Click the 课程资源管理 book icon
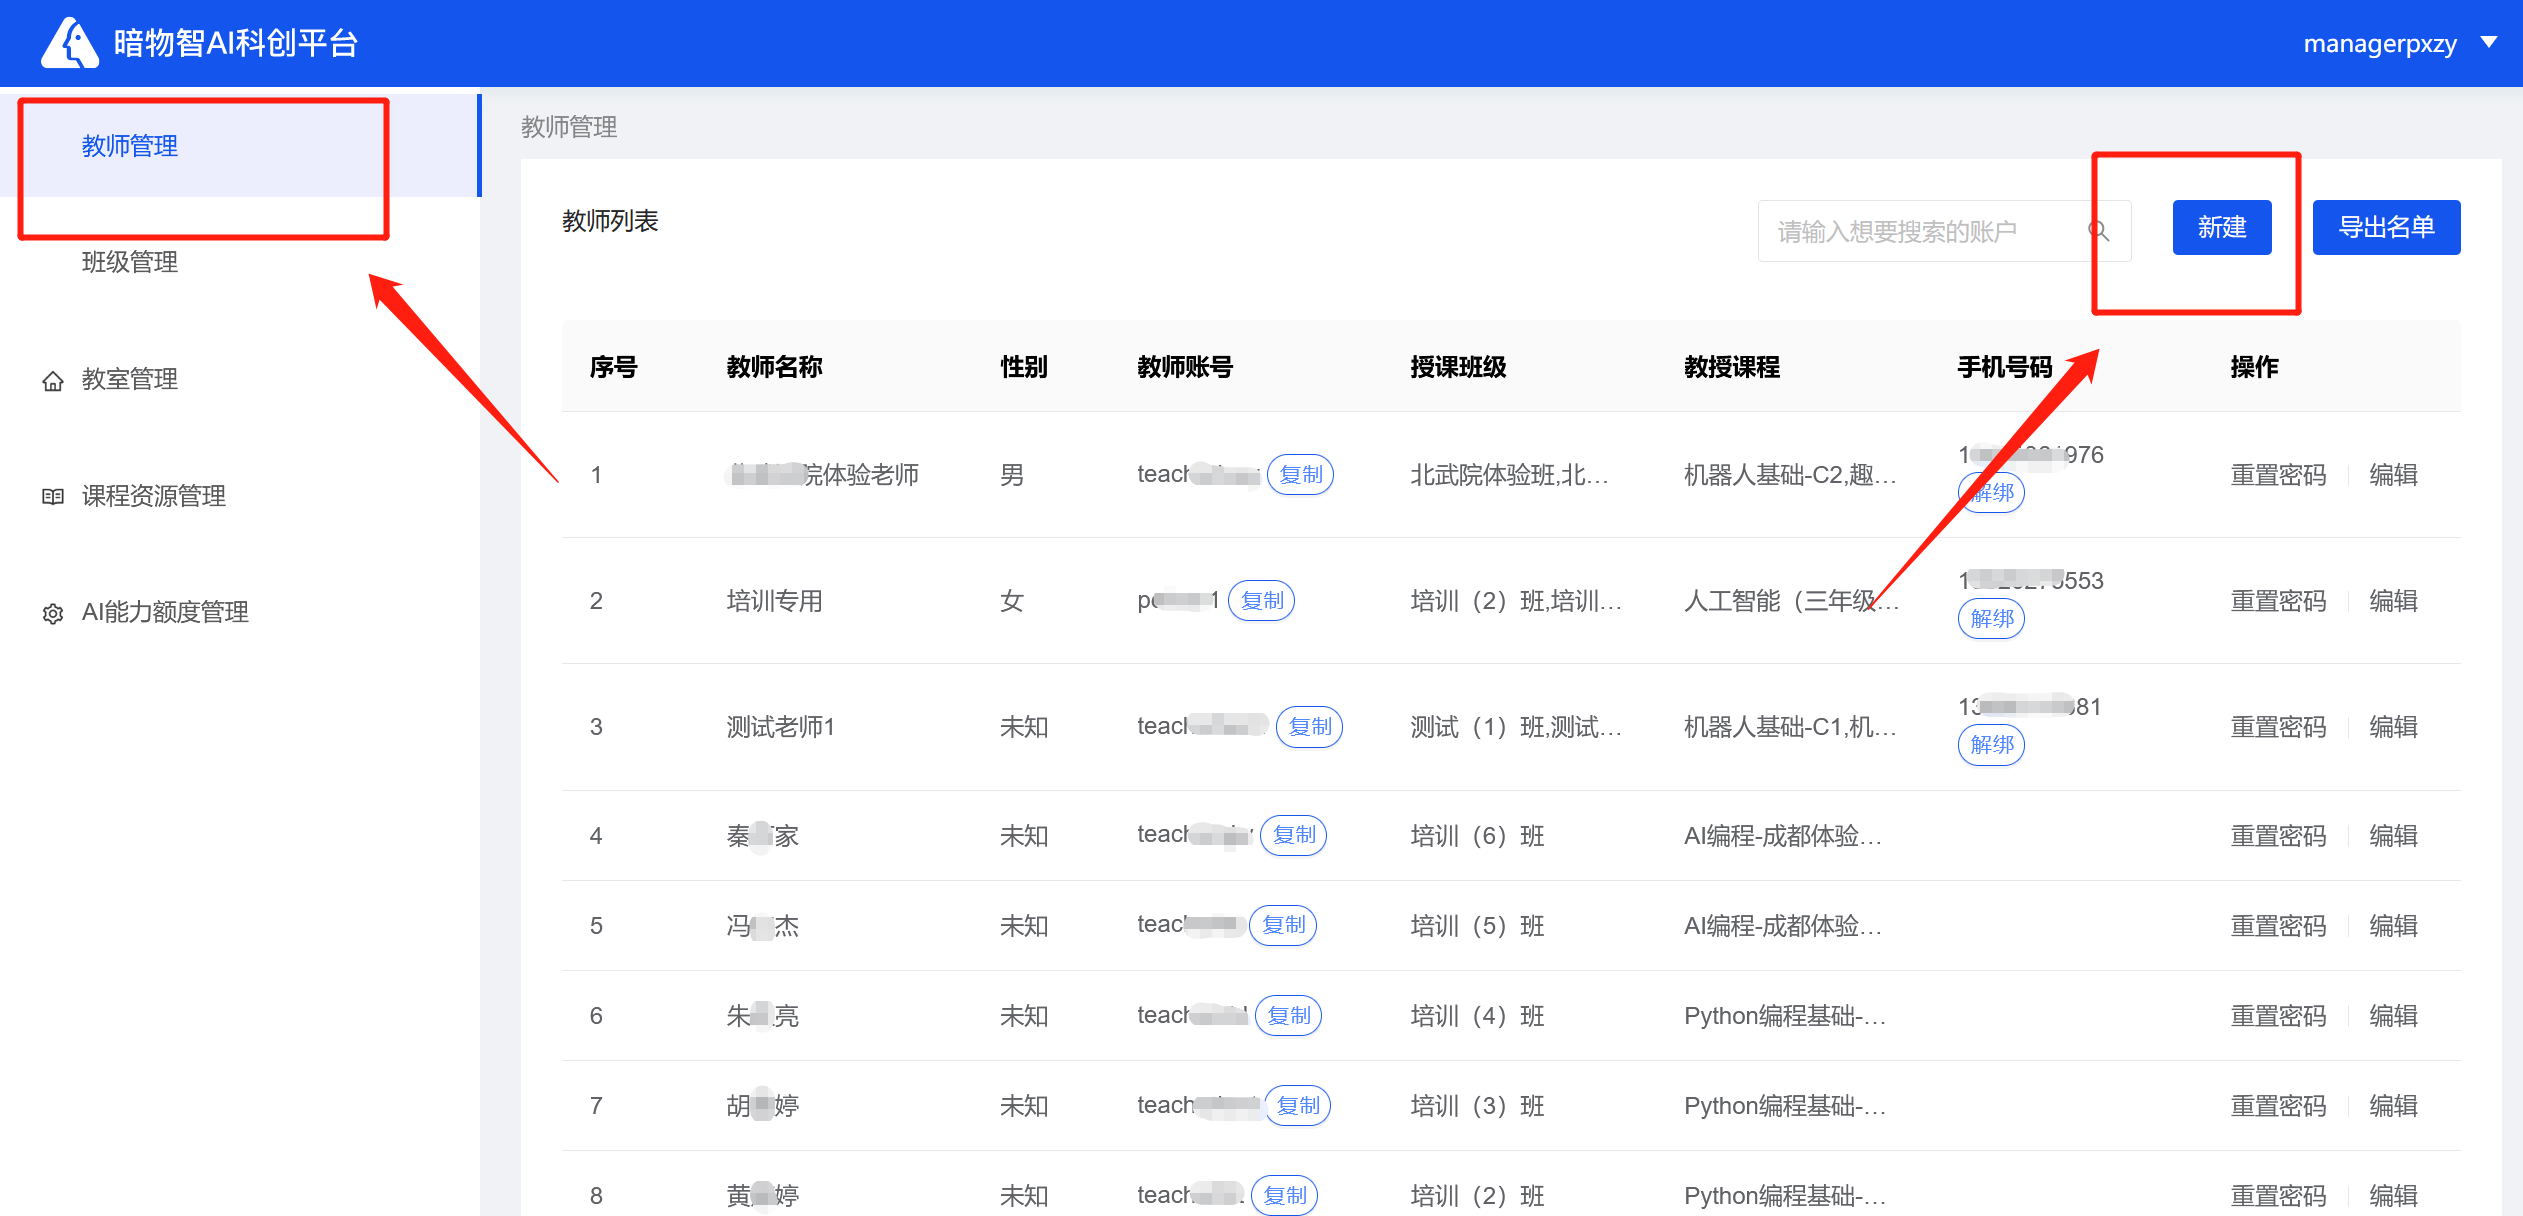This screenshot has width=2523, height=1216. [x=53, y=496]
